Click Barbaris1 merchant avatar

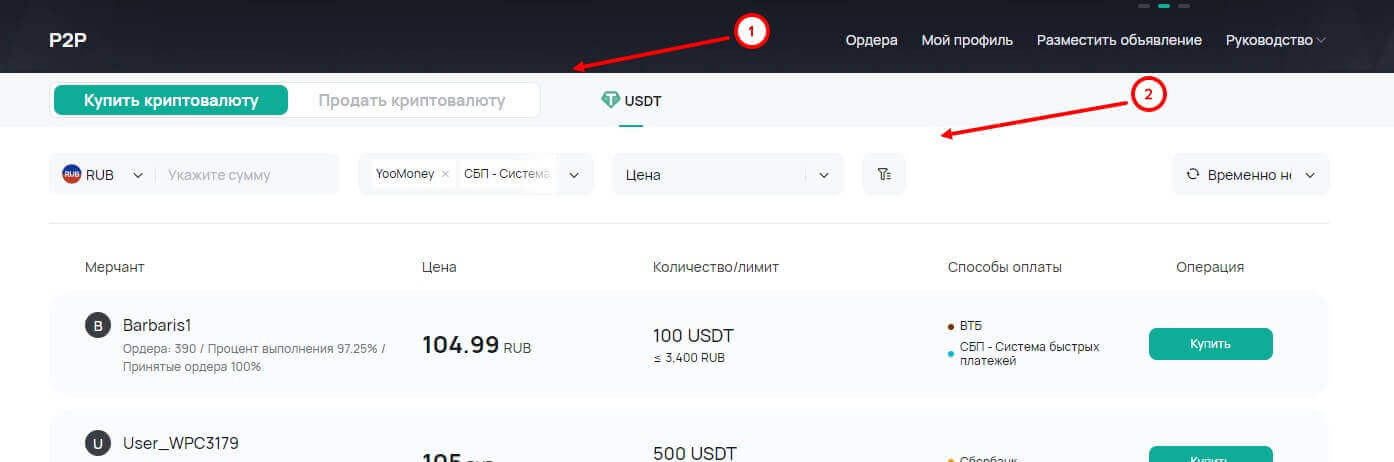coord(98,326)
